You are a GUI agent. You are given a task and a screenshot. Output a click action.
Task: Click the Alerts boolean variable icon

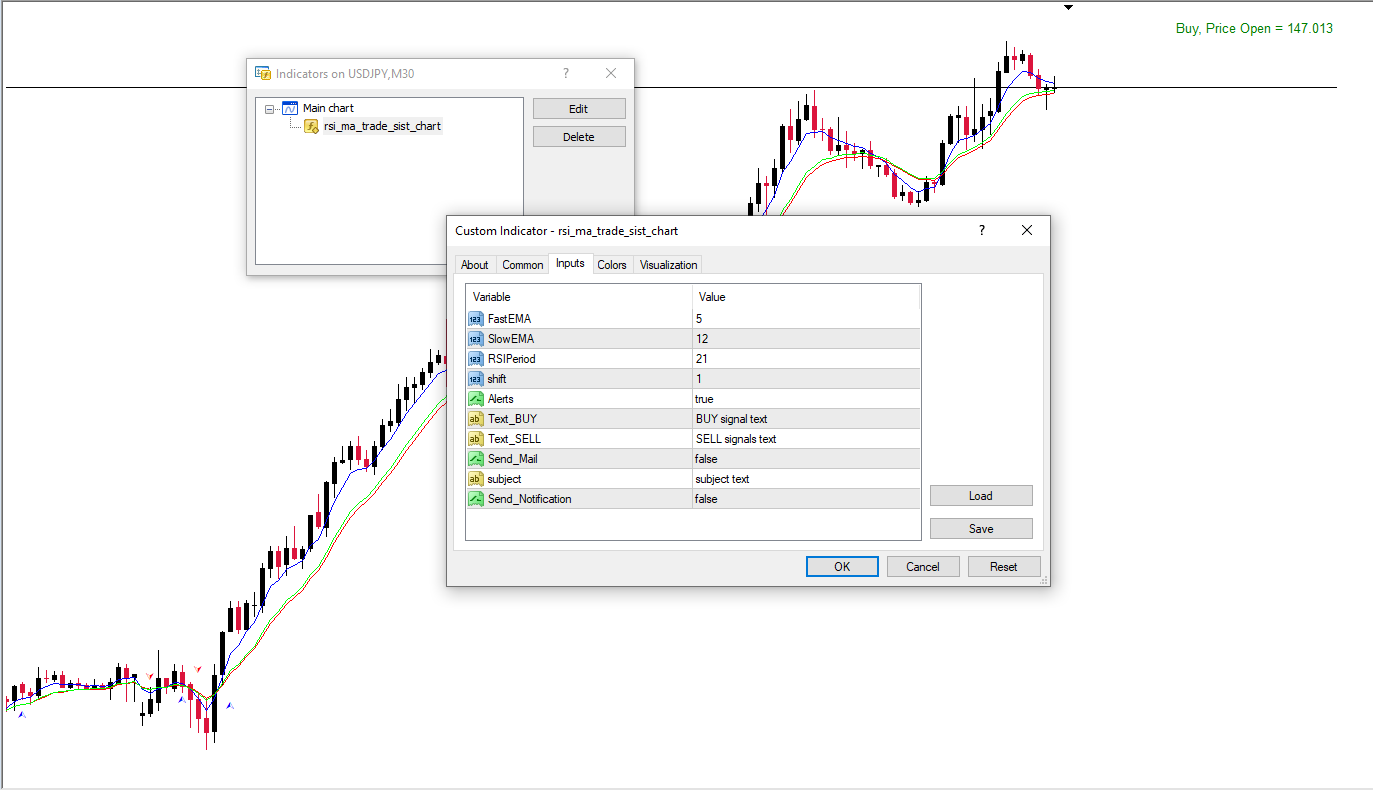pos(475,399)
